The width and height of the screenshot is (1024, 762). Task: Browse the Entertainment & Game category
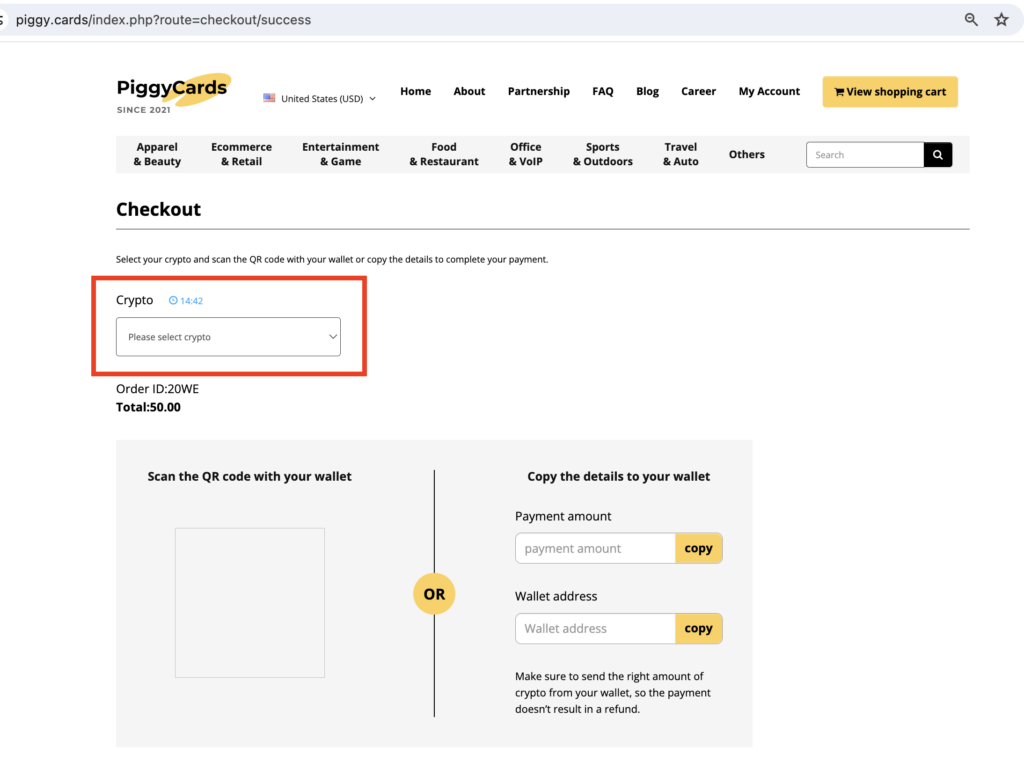pyautogui.click(x=340, y=155)
